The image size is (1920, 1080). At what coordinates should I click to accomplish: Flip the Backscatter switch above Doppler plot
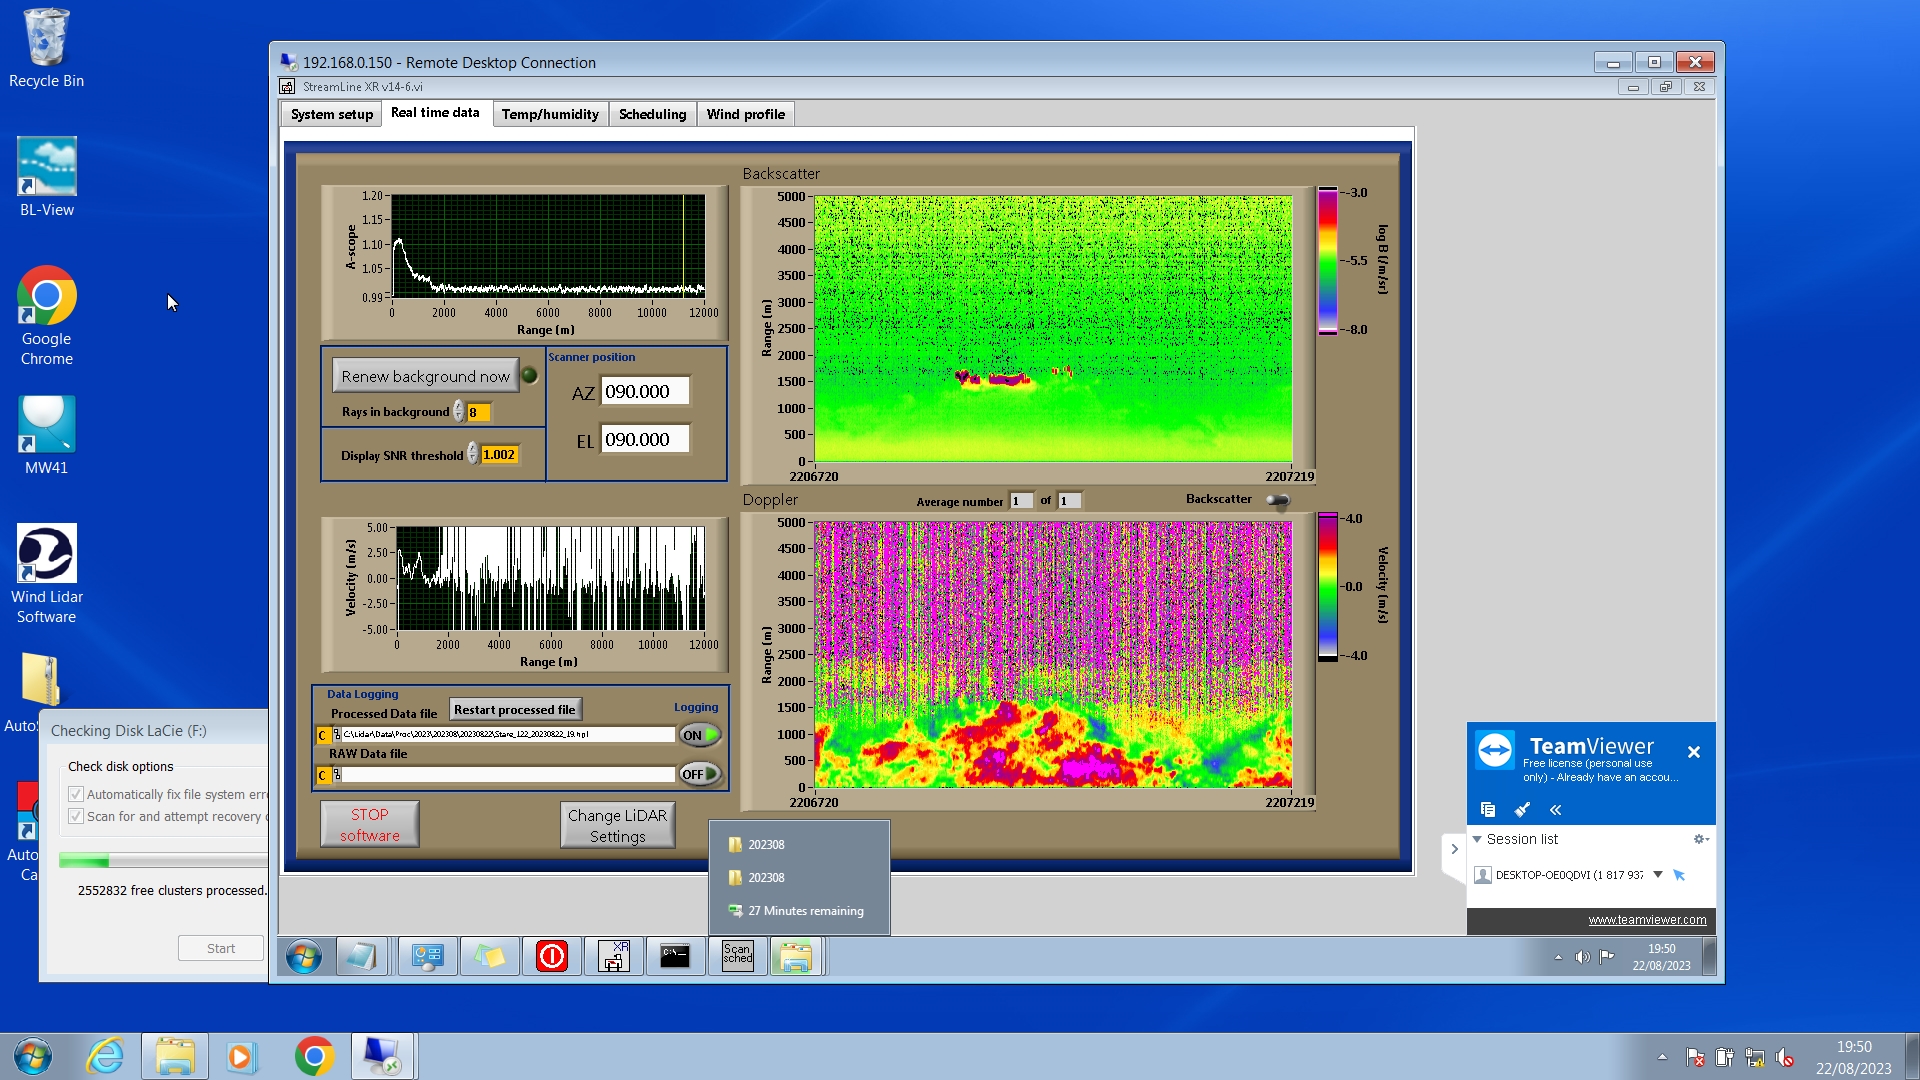1278,500
